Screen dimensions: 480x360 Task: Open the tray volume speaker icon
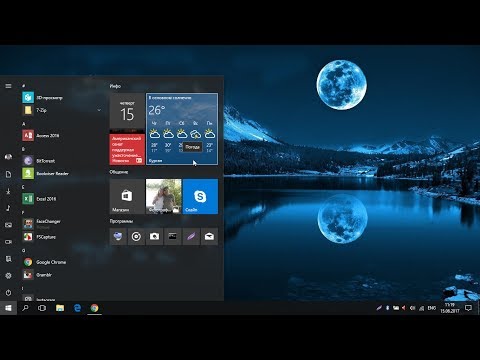[x=412, y=308]
